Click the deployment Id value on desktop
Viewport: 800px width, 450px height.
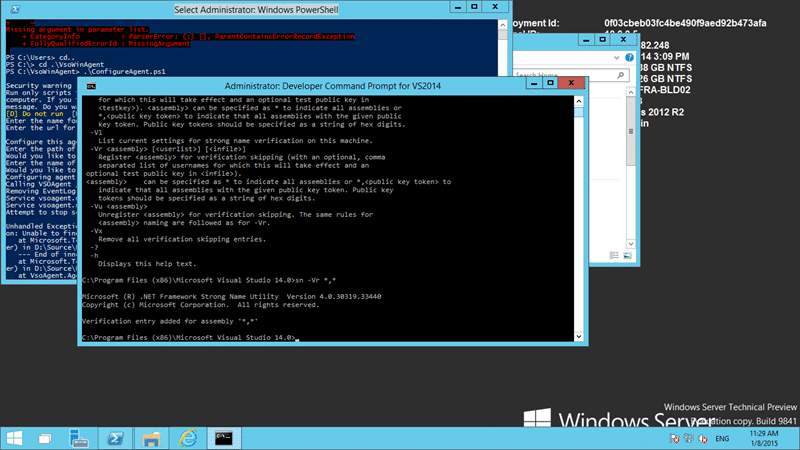click(x=685, y=23)
